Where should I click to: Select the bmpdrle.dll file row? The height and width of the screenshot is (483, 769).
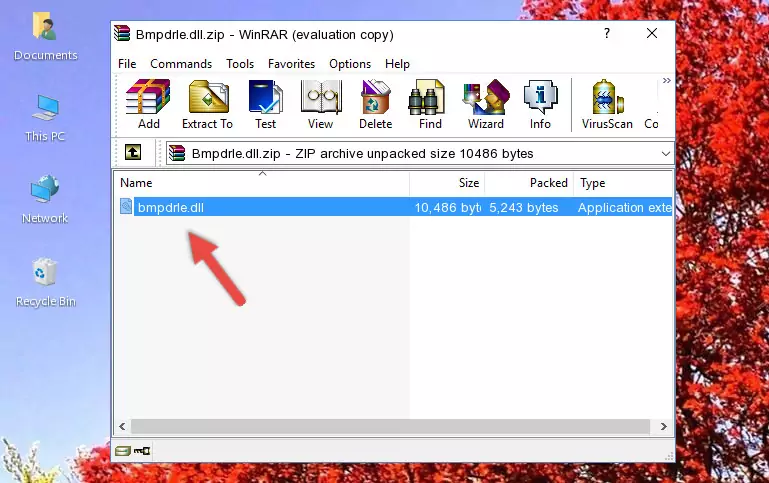coord(394,207)
